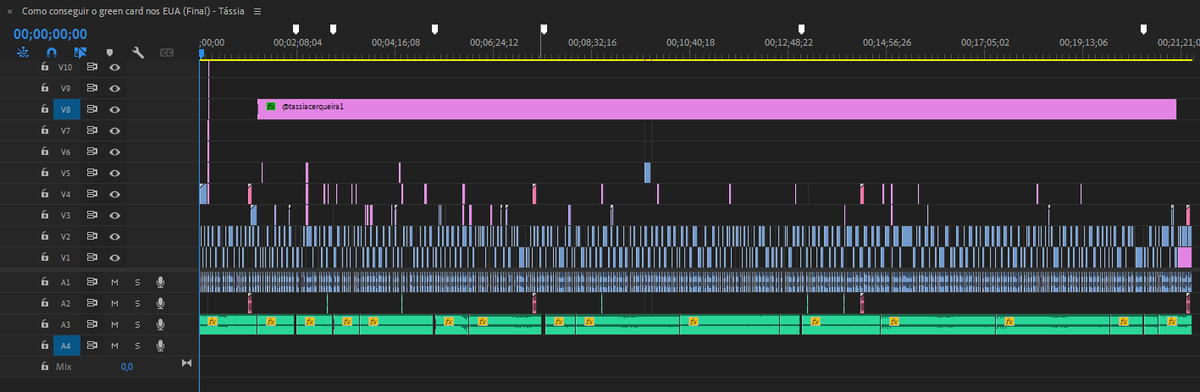Toggle track targeting for V3
1200x392 pixels.
click(x=66, y=215)
